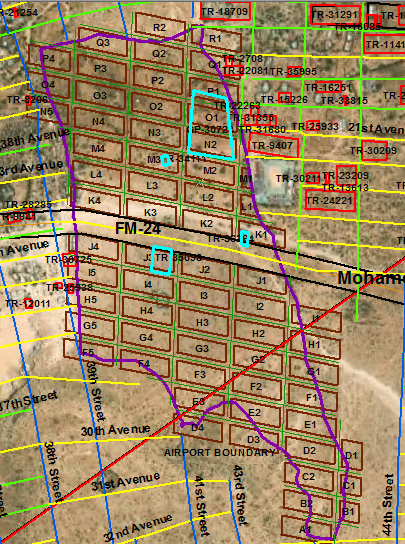This screenshot has width=405, height=544.
Task: Select grid block G4
Action: point(146,337)
